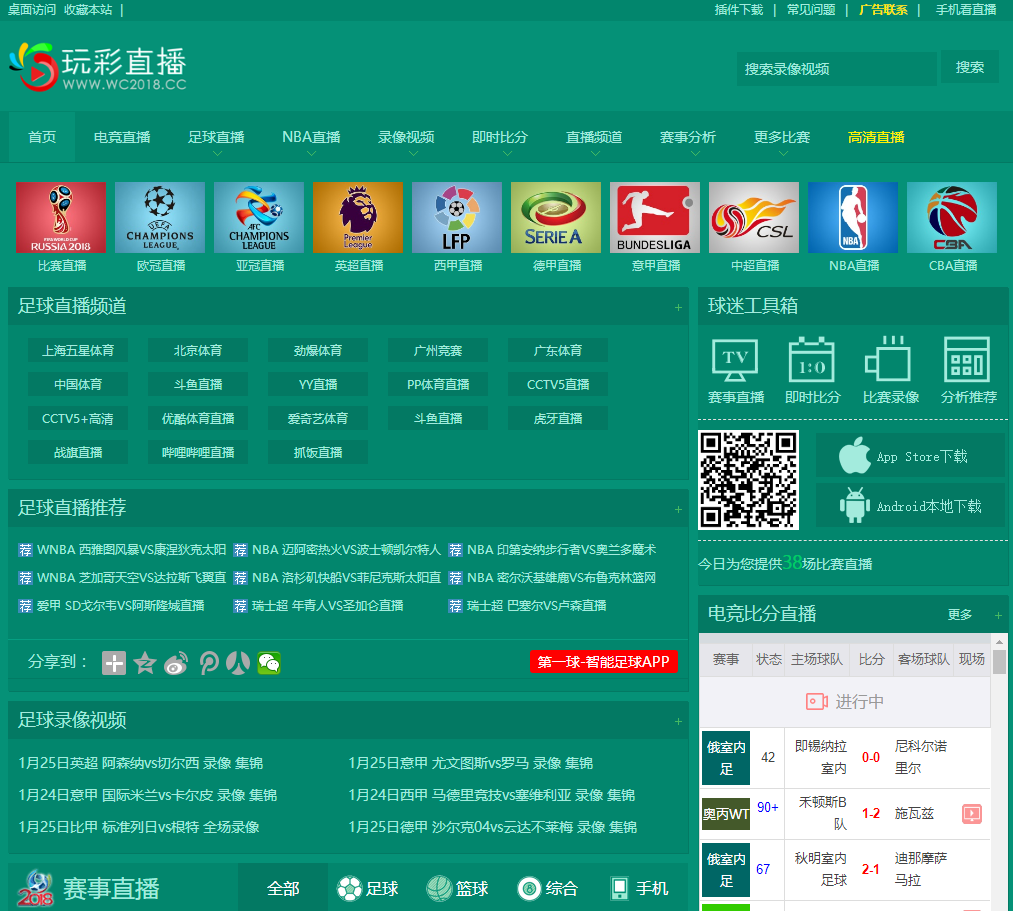
Task: Share via the WeChat icon
Action: pyautogui.click(x=269, y=662)
